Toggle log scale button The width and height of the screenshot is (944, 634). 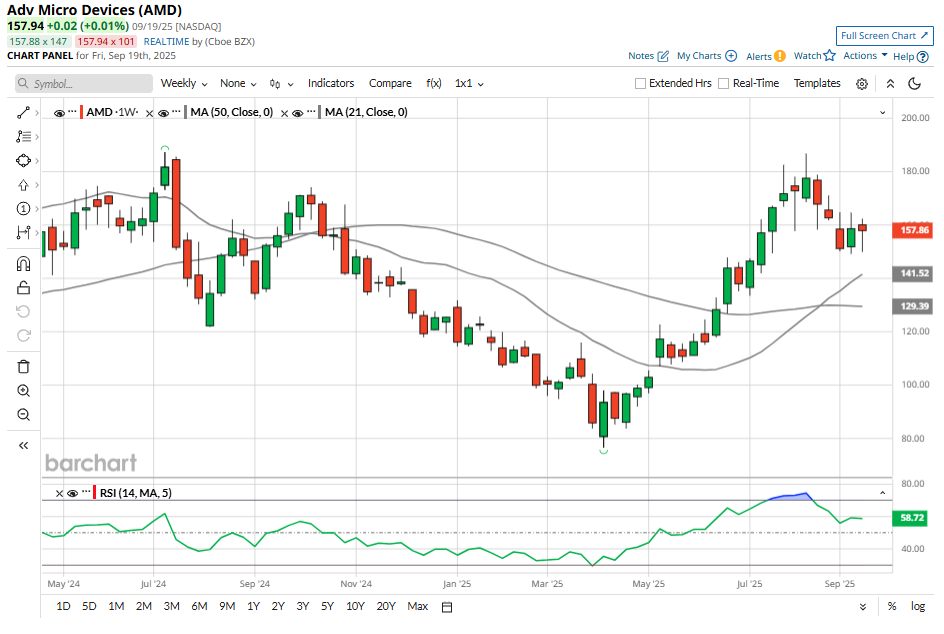[x=918, y=606]
